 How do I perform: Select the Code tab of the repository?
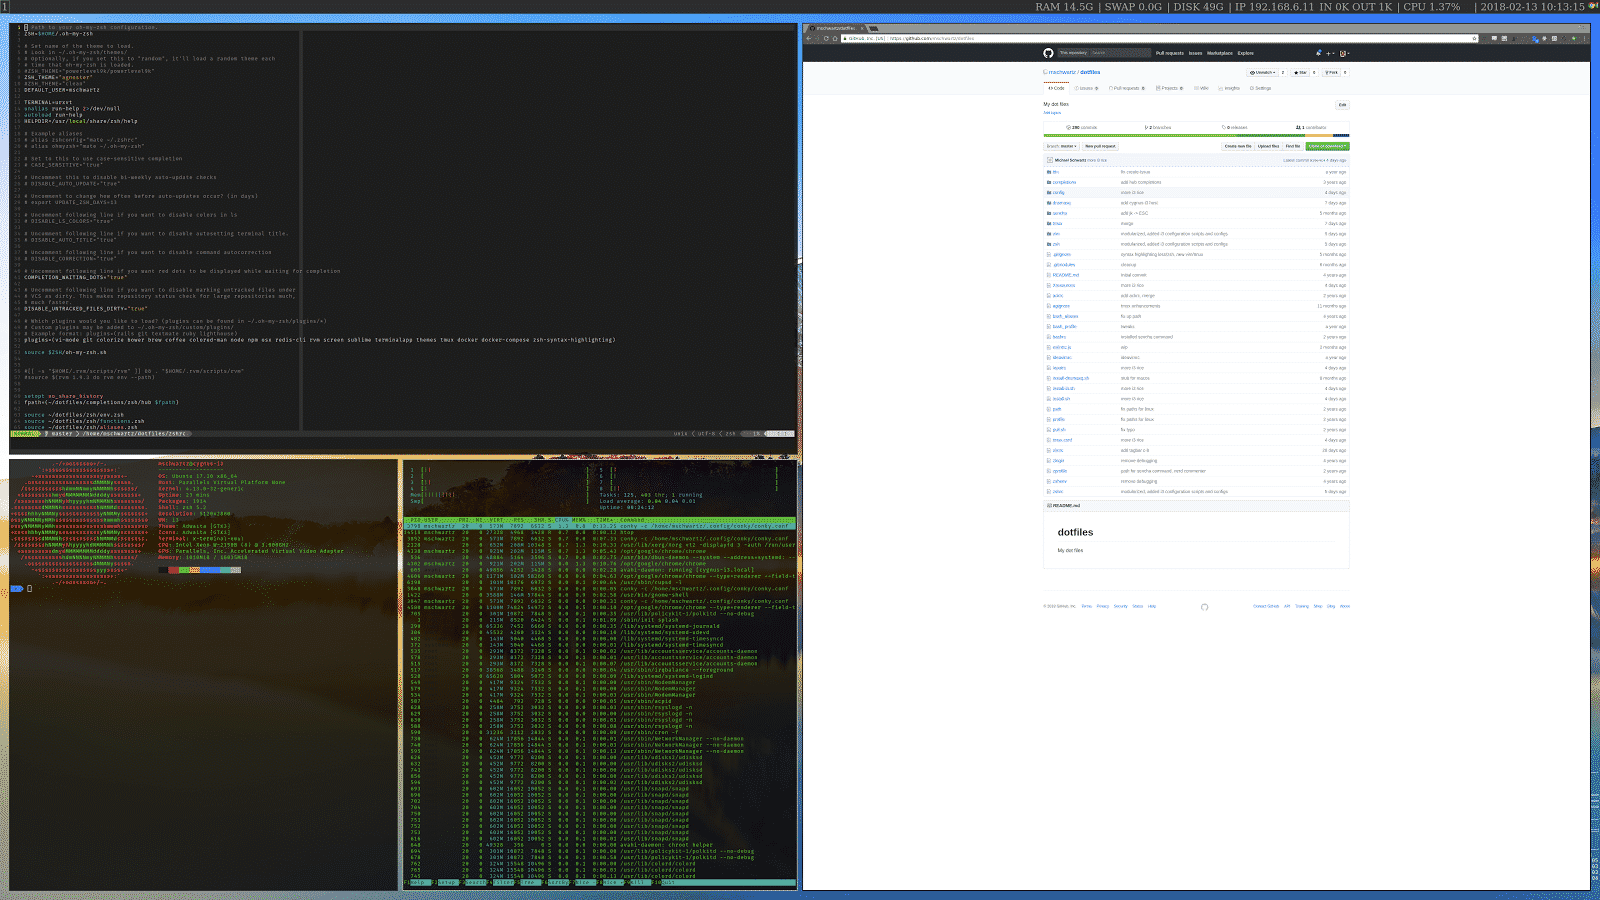pos(1056,88)
